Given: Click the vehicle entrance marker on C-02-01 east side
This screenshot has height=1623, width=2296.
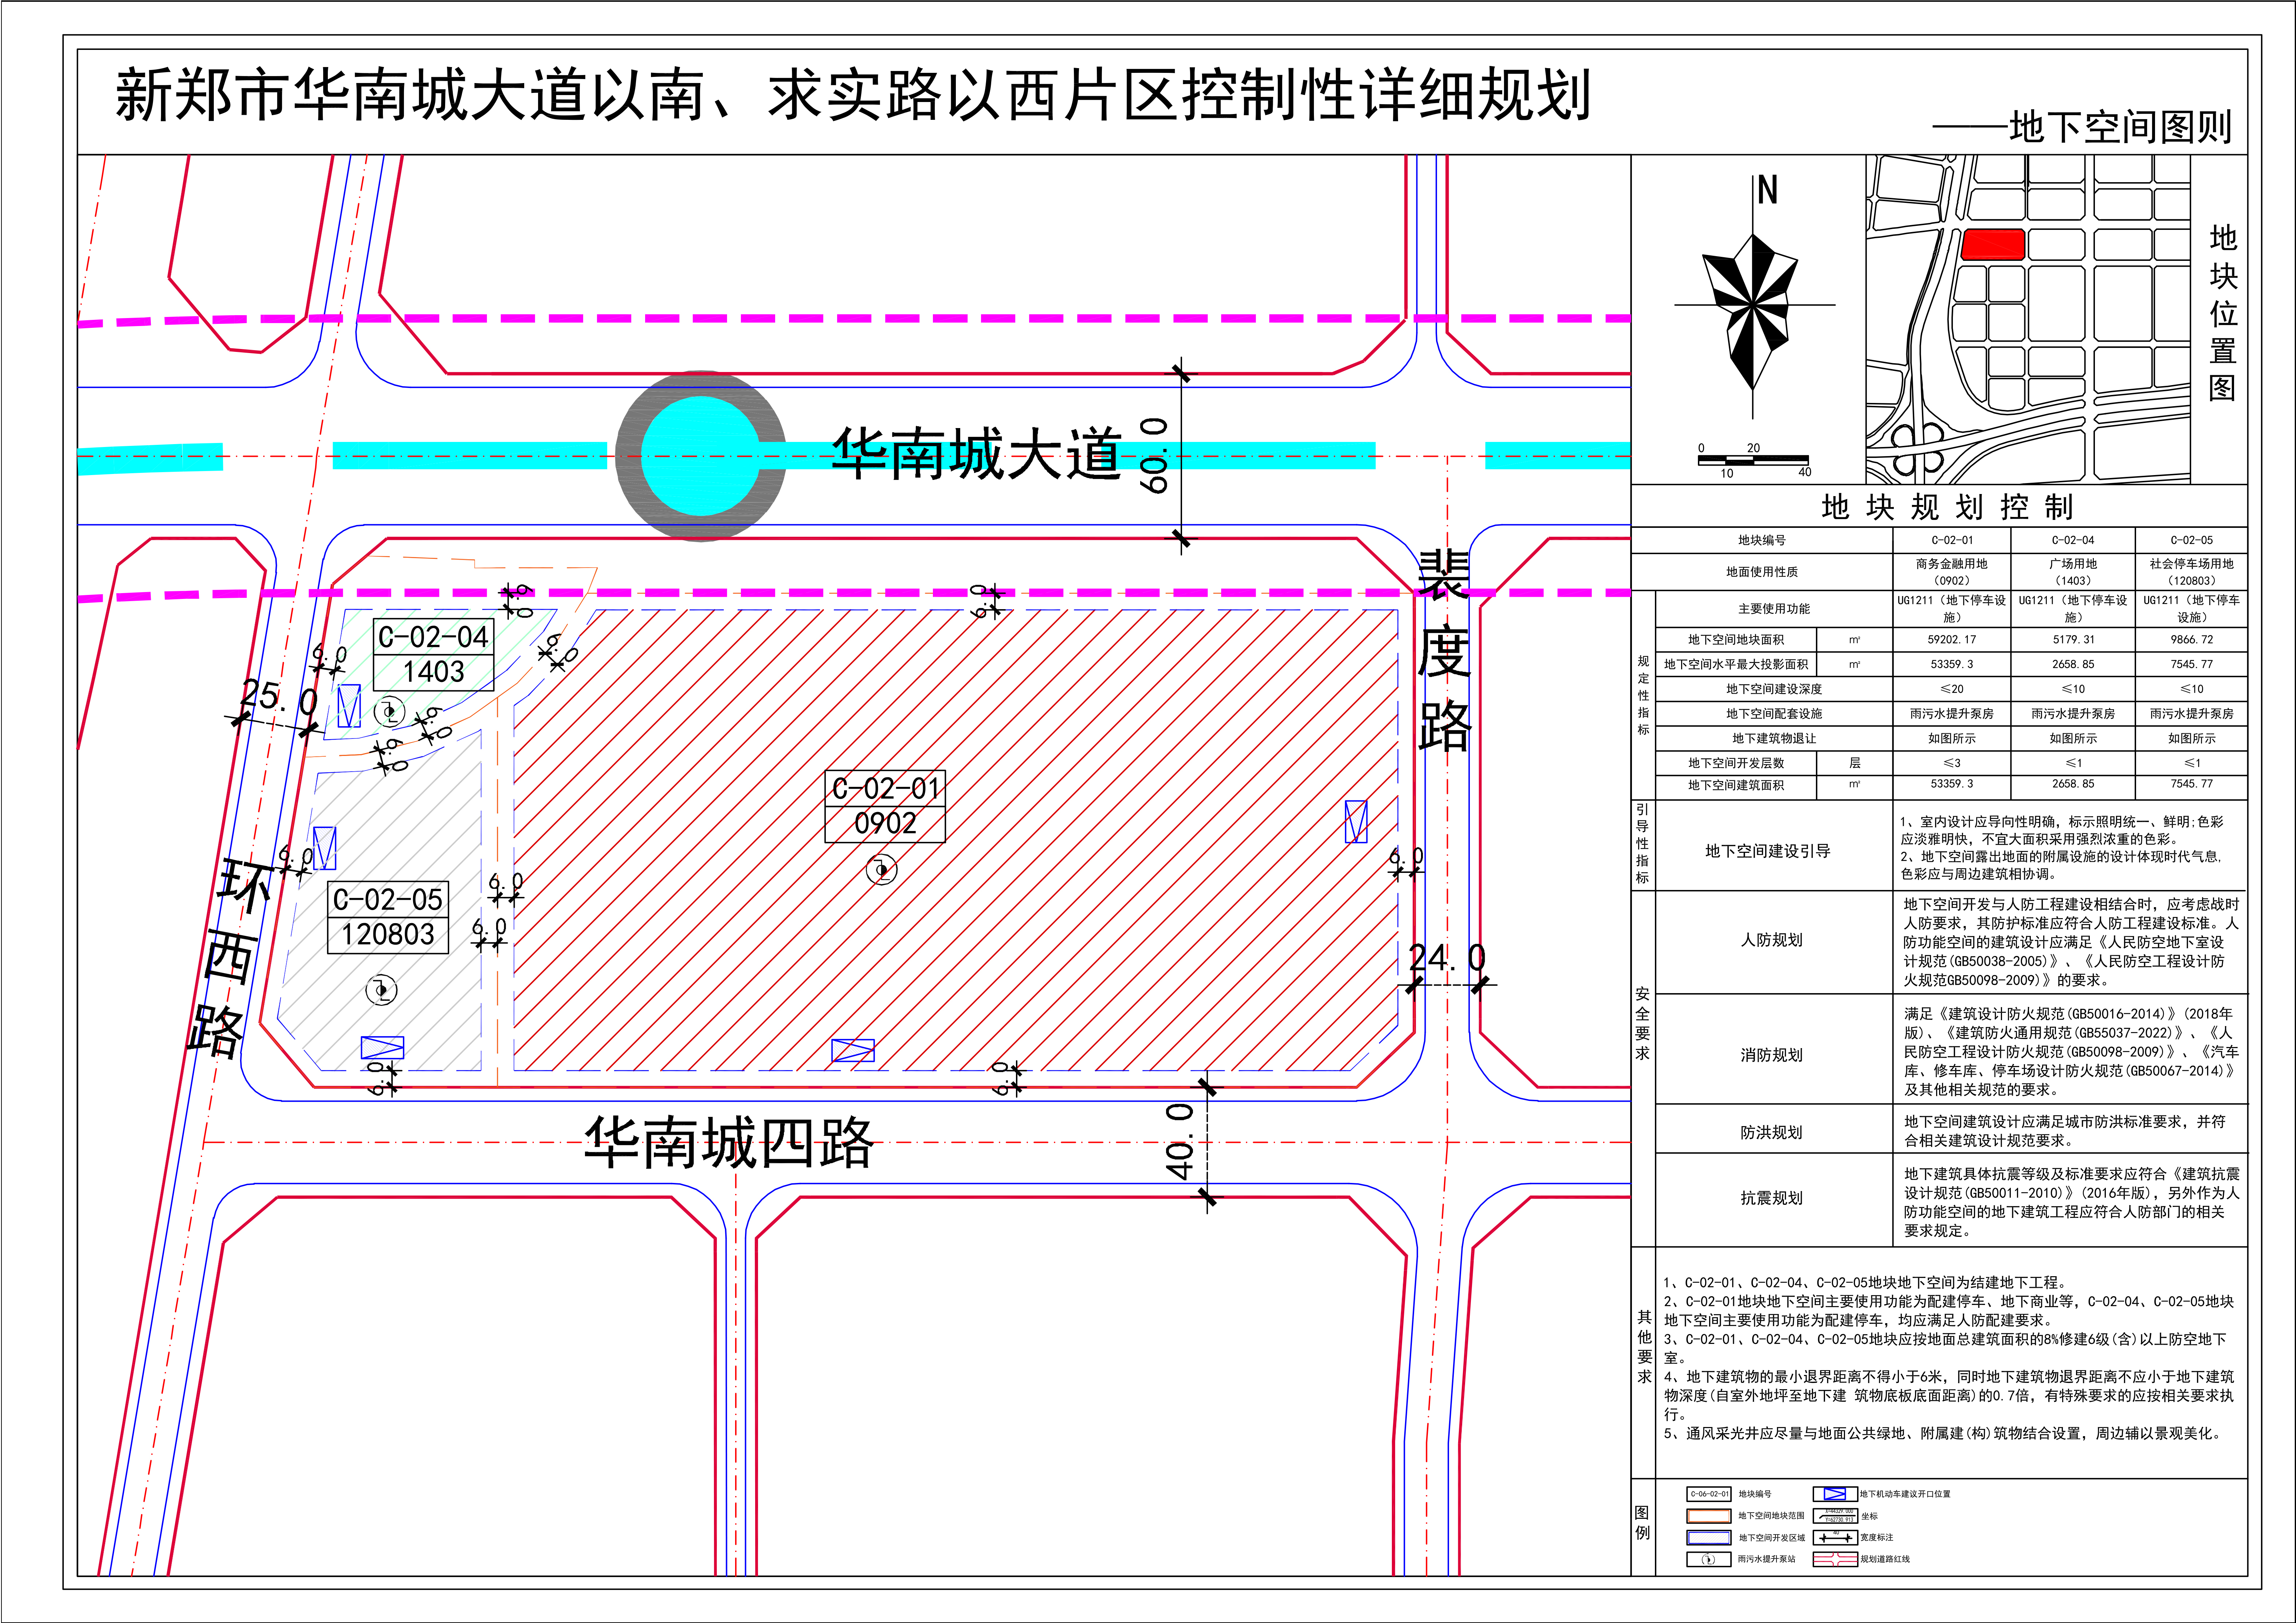Looking at the screenshot, I should [x=1356, y=821].
